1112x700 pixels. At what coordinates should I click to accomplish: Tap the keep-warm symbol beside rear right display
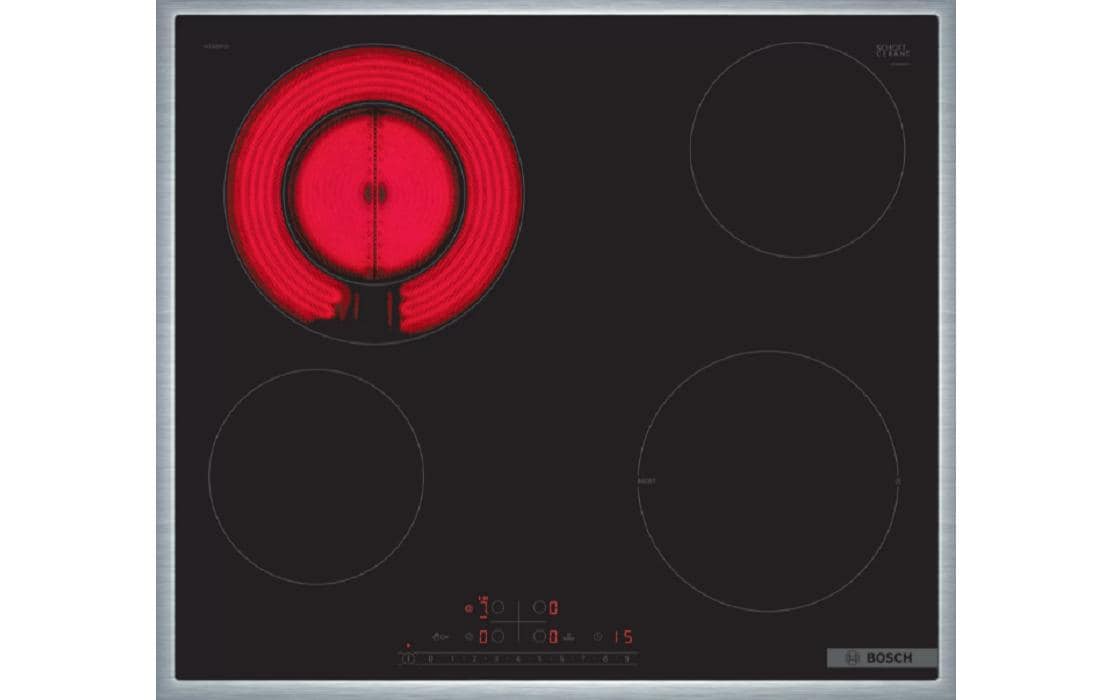click(570, 636)
